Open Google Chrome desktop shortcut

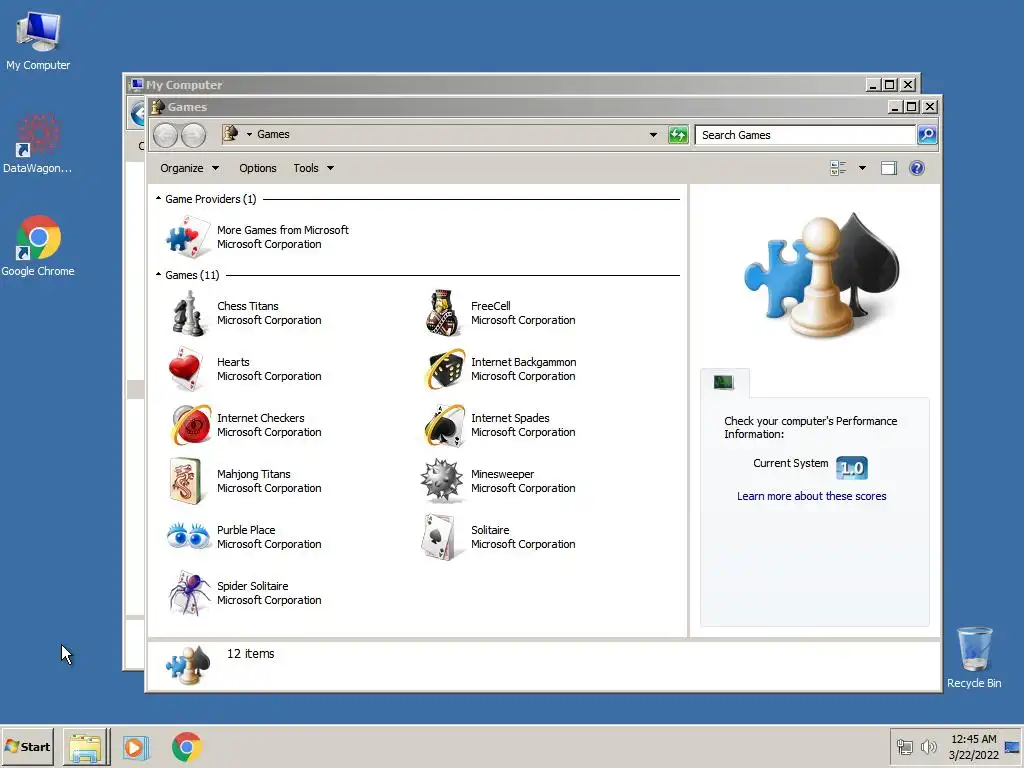(38, 246)
